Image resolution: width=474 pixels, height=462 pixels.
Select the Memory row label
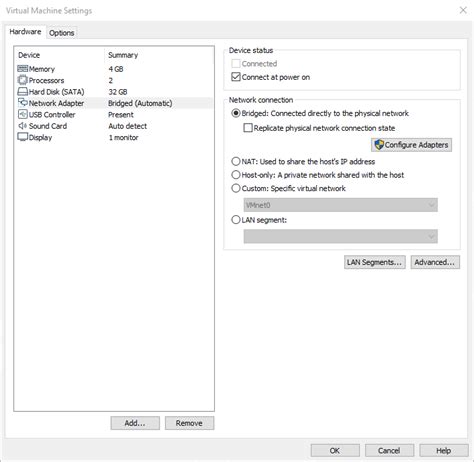[x=42, y=69]
